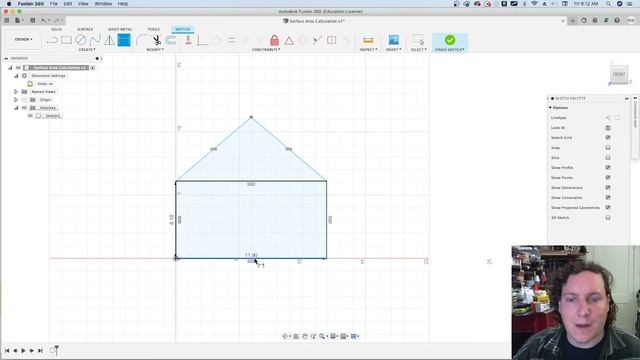
Task: Click the Measure tool in Inspect
Action: (x=368, y=40)
